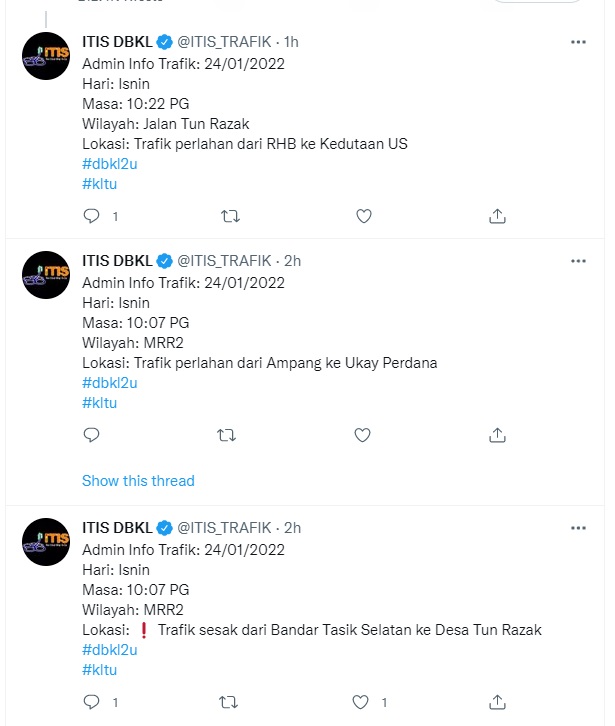The width and height of the screenshot is (615, 726).
Task: Open #kltu hashtag in the last tweet
Action: pyautogui.click(x=100, y=670)
